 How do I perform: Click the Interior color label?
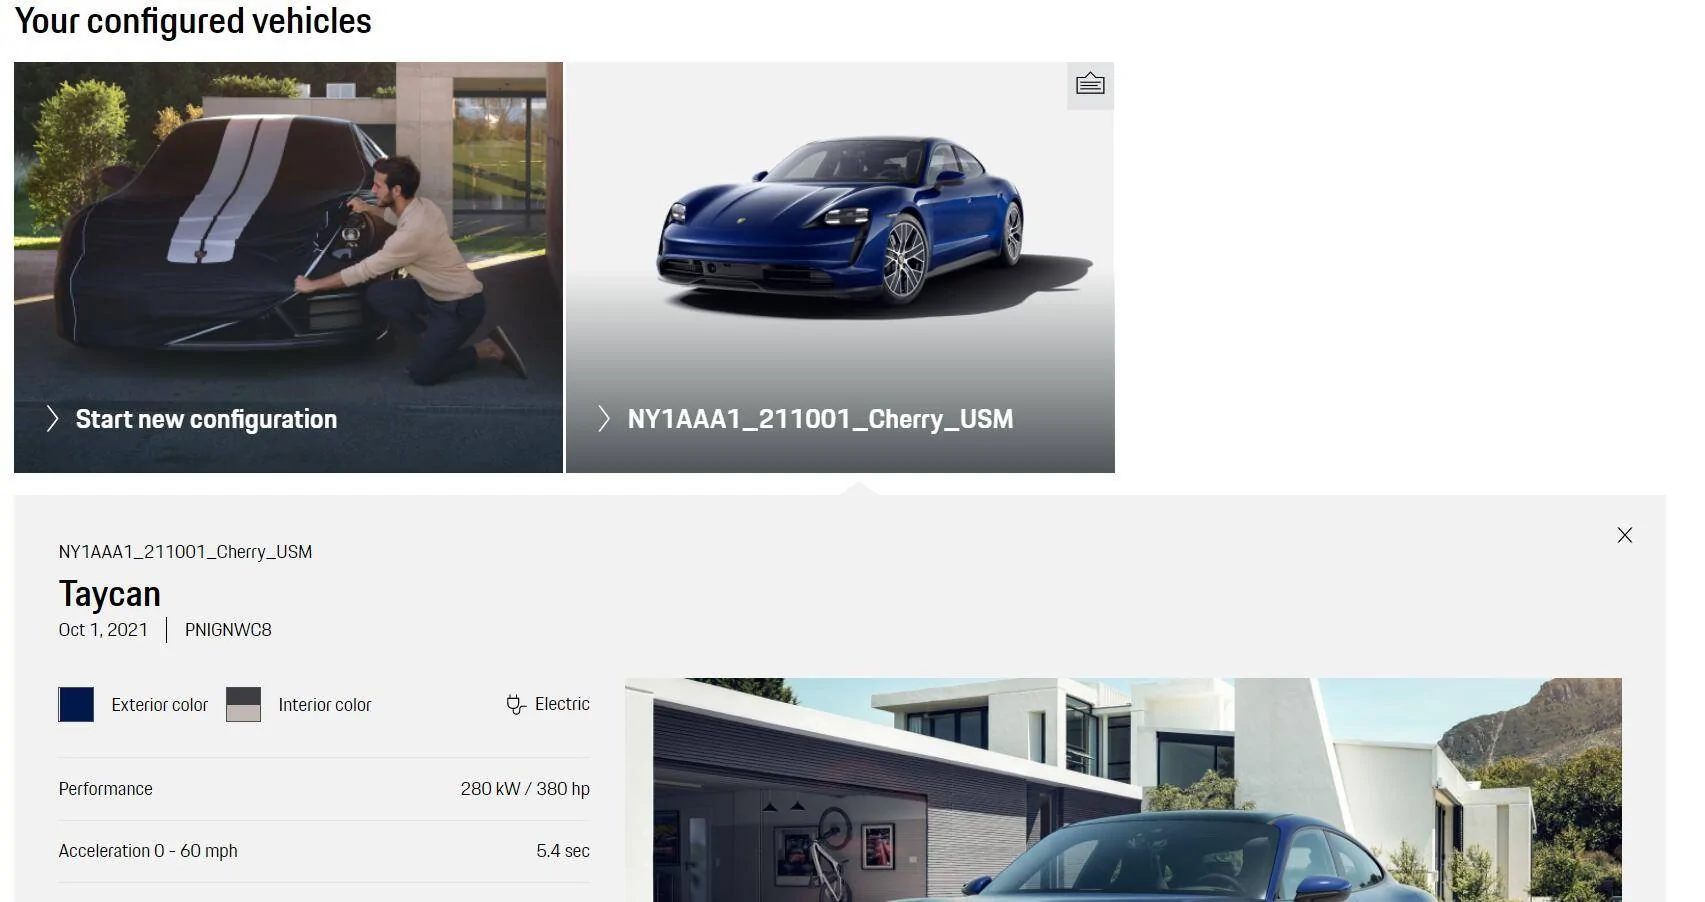click(325, 705)
